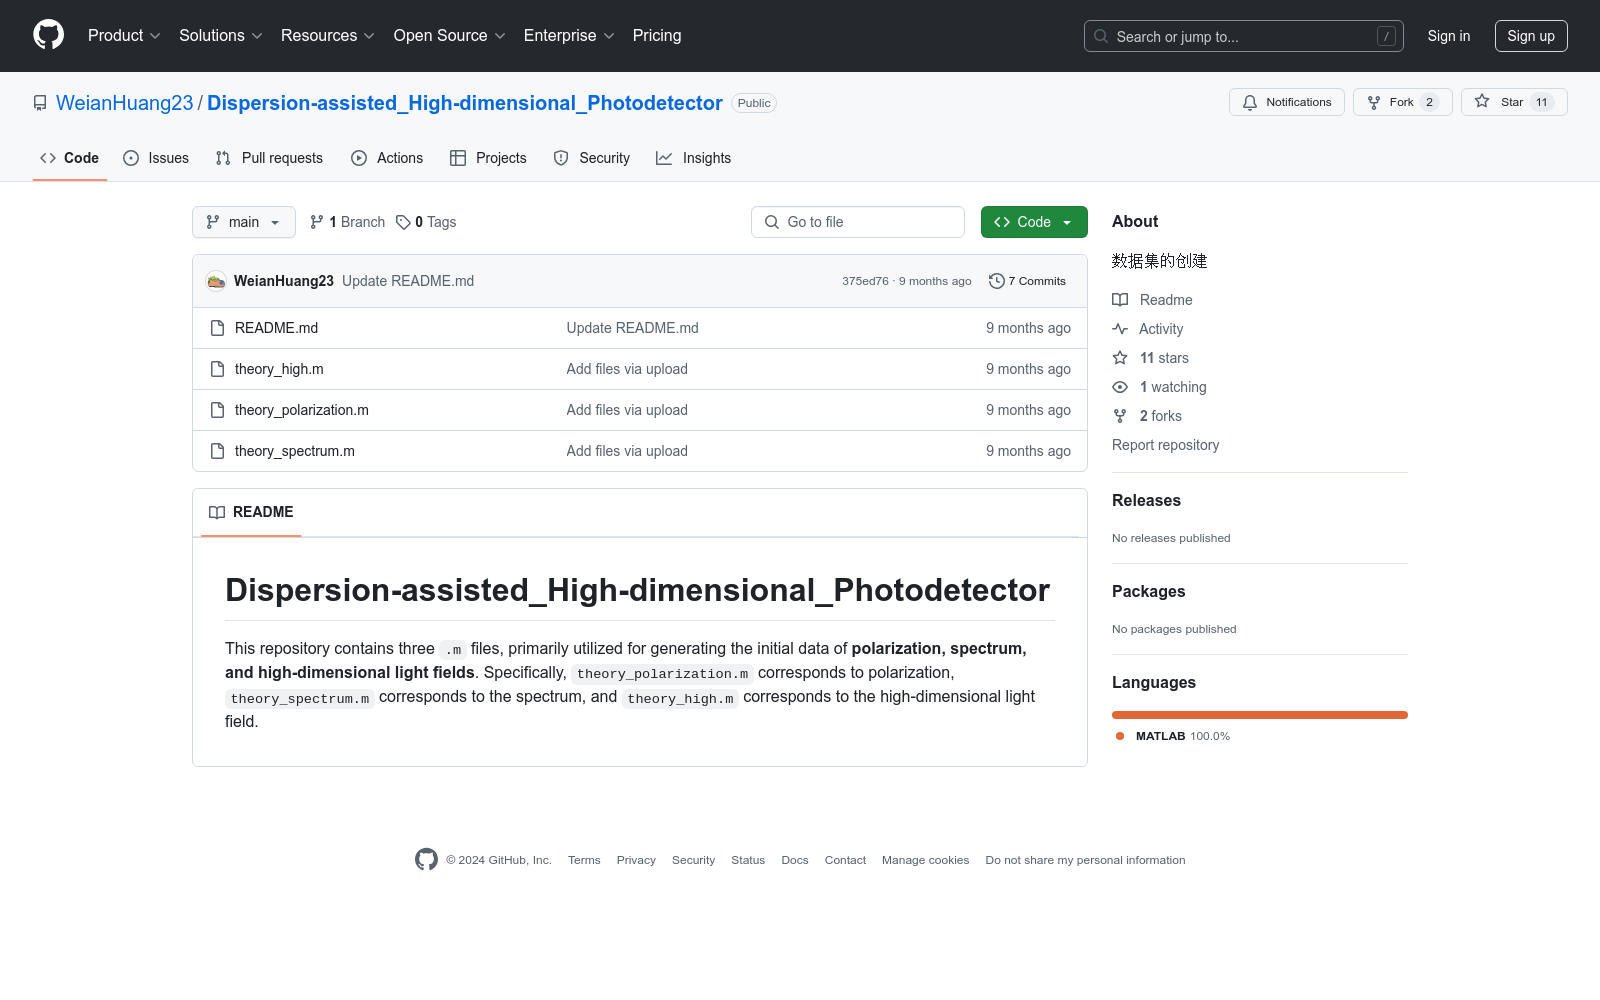Open the Security tab

tap(592, 158)
